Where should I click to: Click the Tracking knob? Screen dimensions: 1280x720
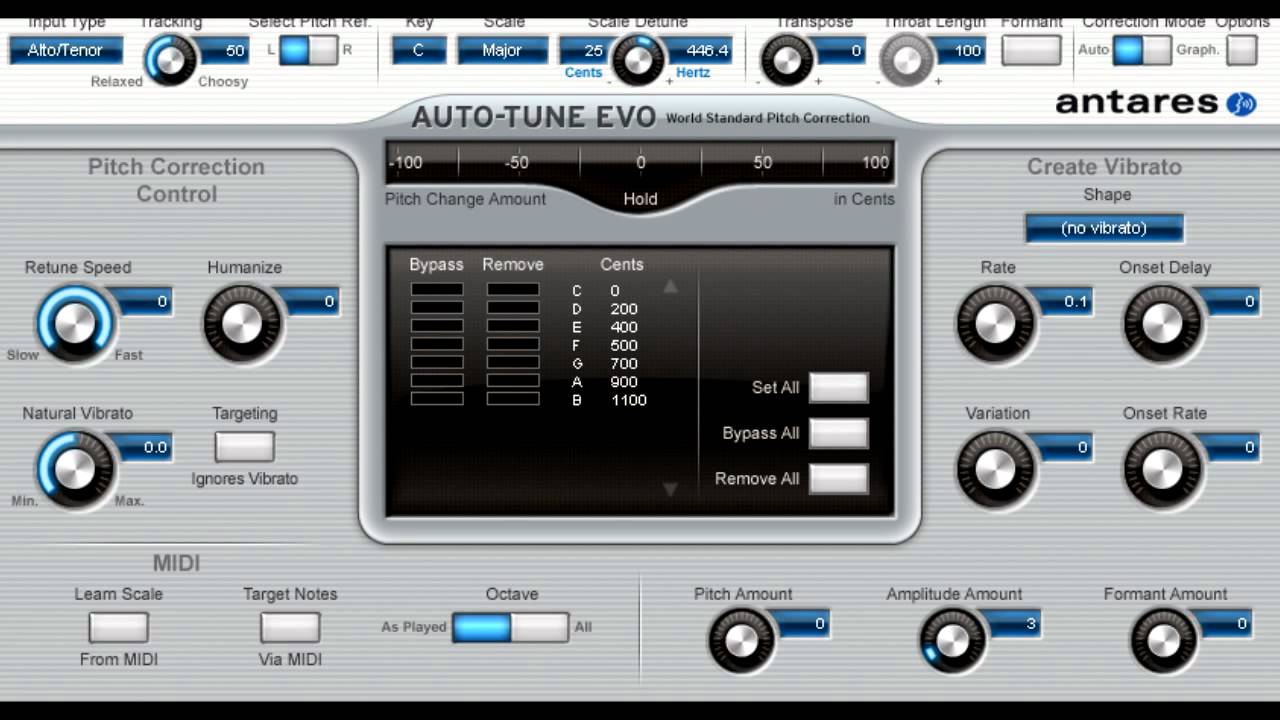pyautogui.click(x=171, y=60)
